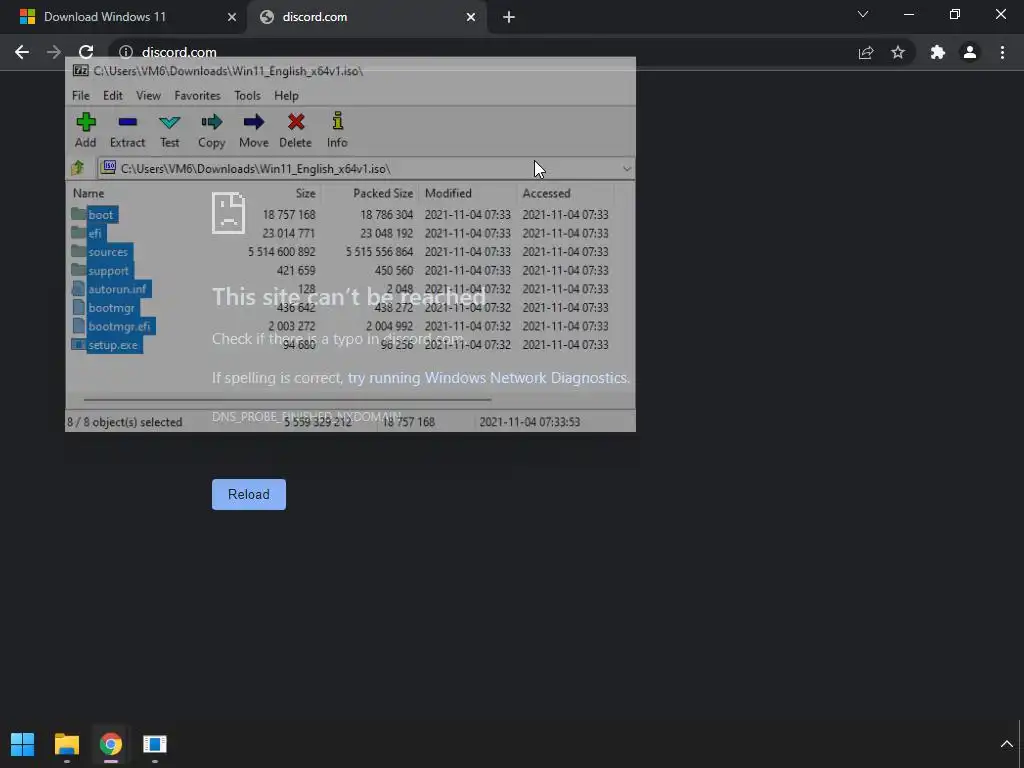Screen dimensions: 1024x768
Task: Run the Test archive tool
Action: tap(170, 130)
